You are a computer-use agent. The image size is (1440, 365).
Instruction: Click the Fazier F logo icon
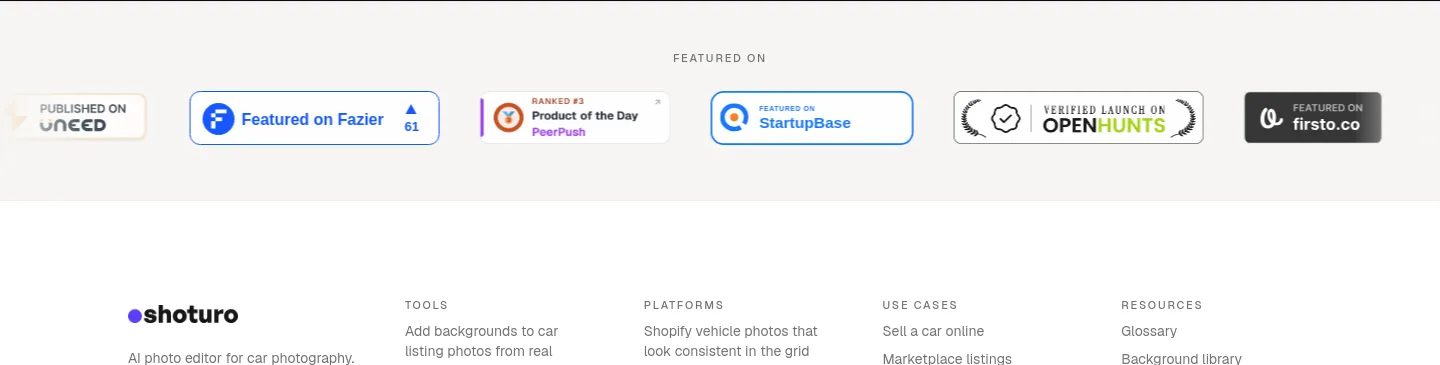pos(218,119)
